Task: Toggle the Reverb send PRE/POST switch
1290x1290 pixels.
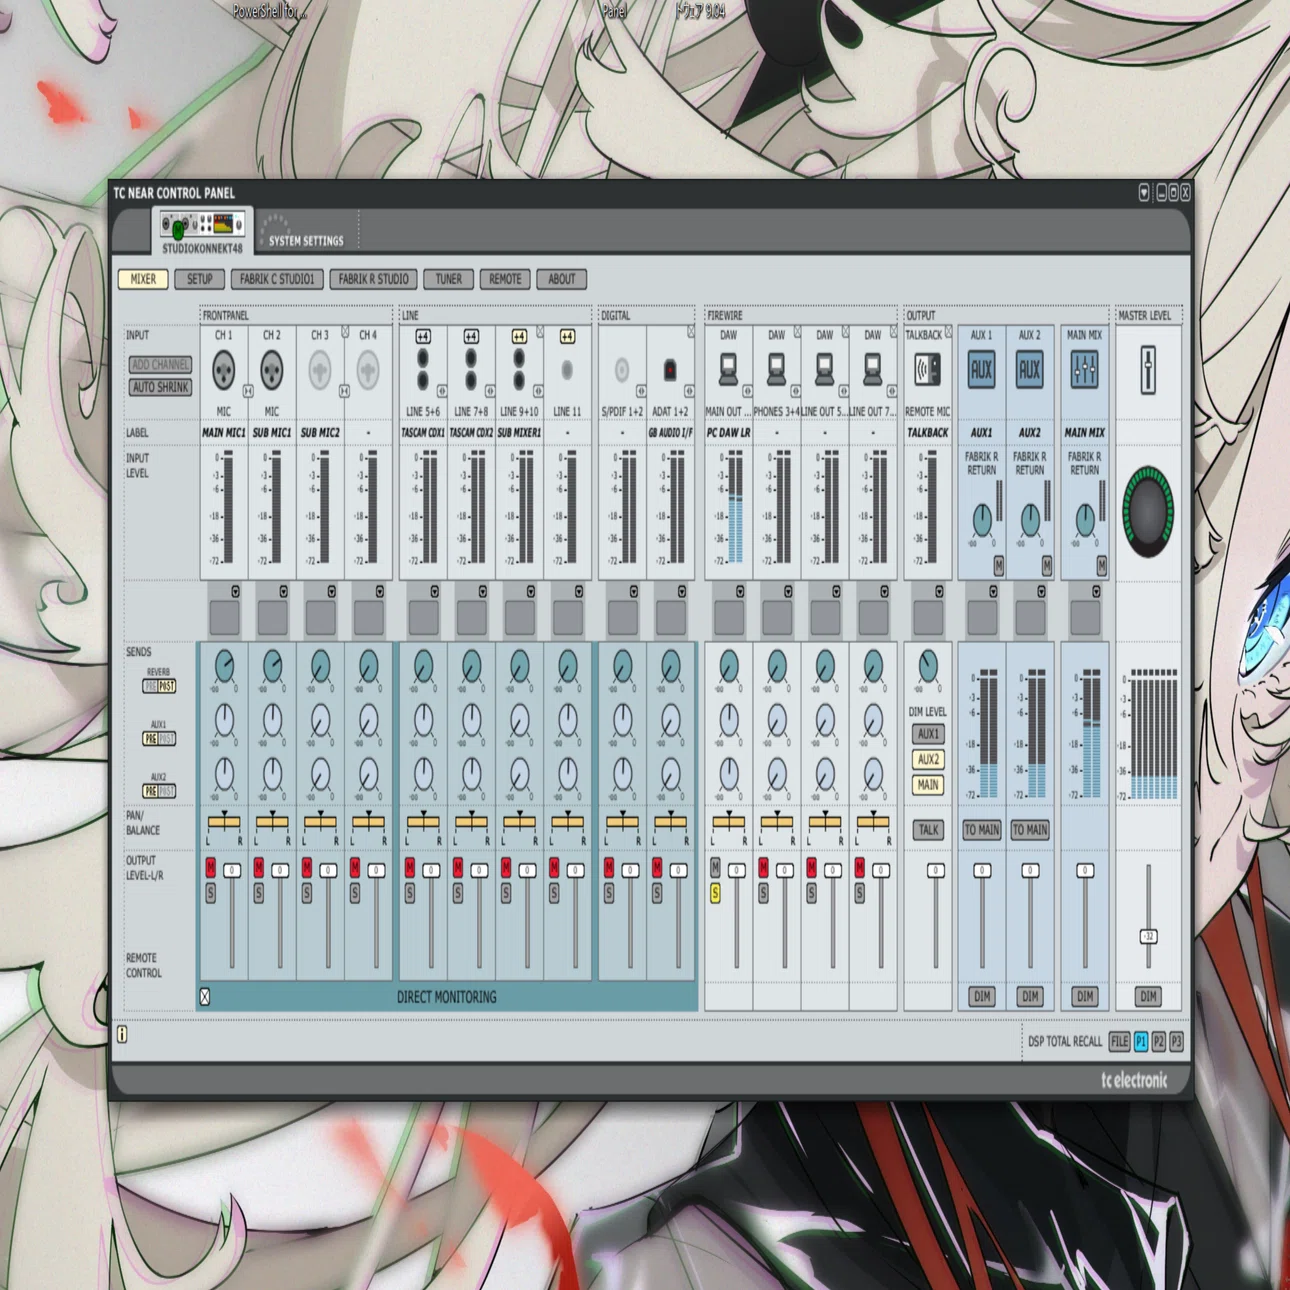Action: click(x=159, y=686)
